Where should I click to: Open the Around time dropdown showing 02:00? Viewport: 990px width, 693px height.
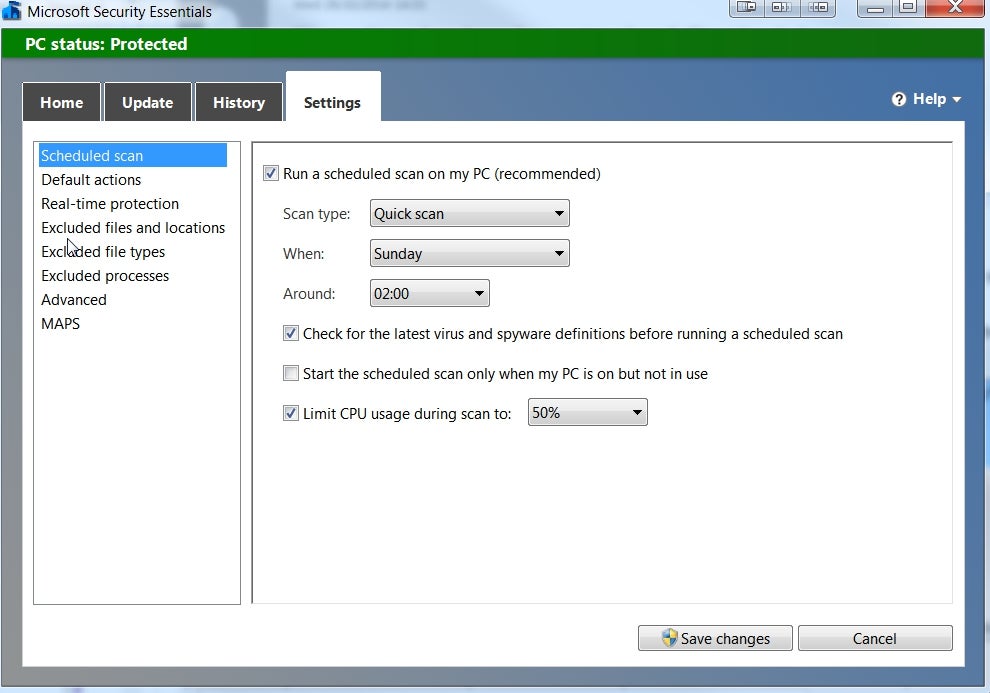pyautogui.click(x=429, y=293)
